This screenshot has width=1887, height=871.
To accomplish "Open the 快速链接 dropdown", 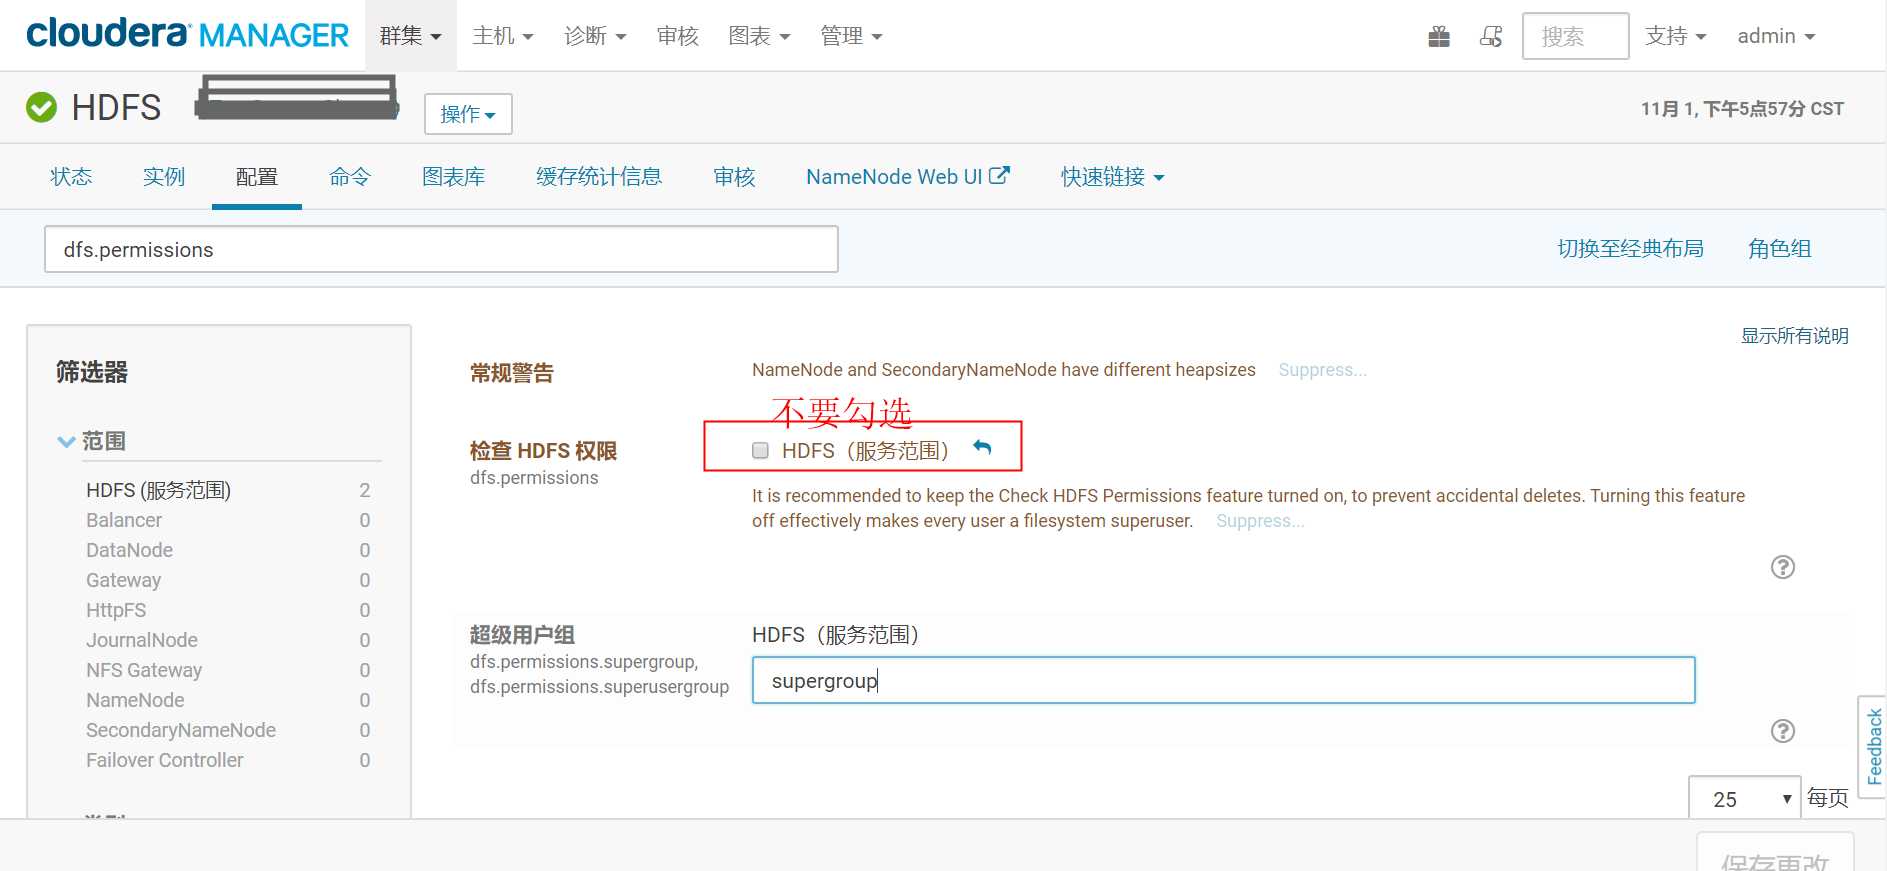I will click(x=1112, y=177).
